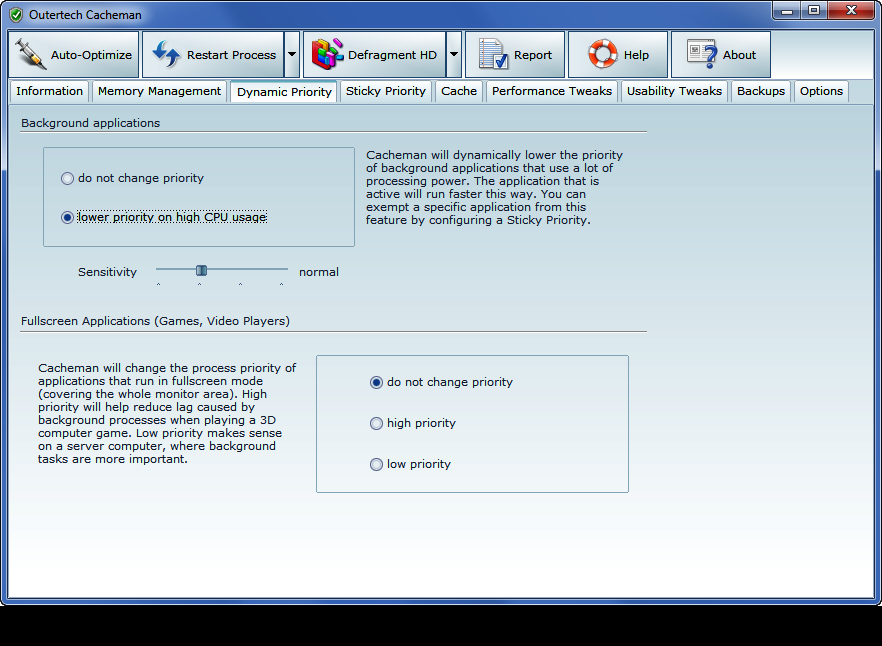Select background 'do not change priority' radio
Viewport: 882px width, 646px height.
[x=68, y=178]
